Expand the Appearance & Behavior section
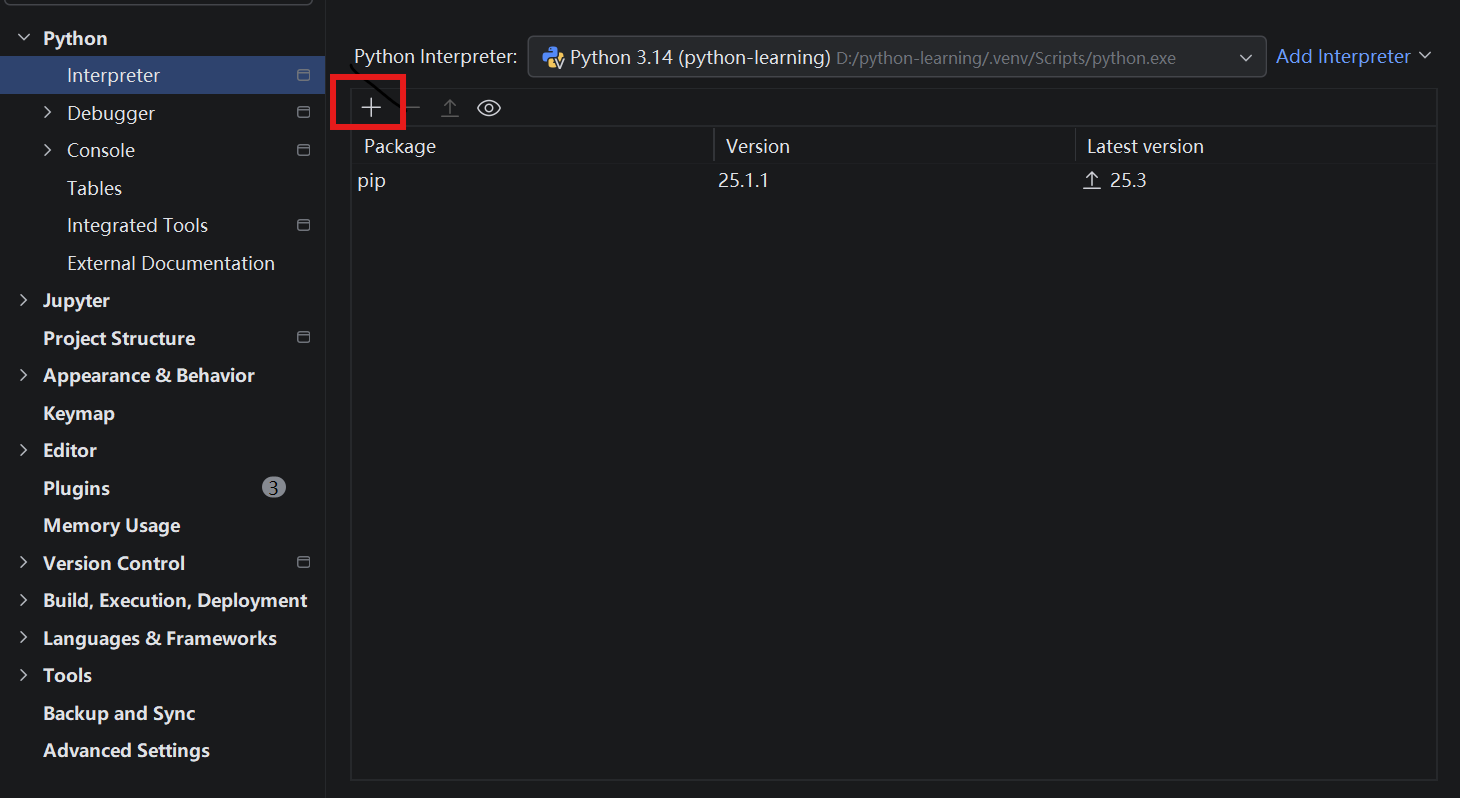Screen dimensions: 1460x798 [x=24, y=375]
